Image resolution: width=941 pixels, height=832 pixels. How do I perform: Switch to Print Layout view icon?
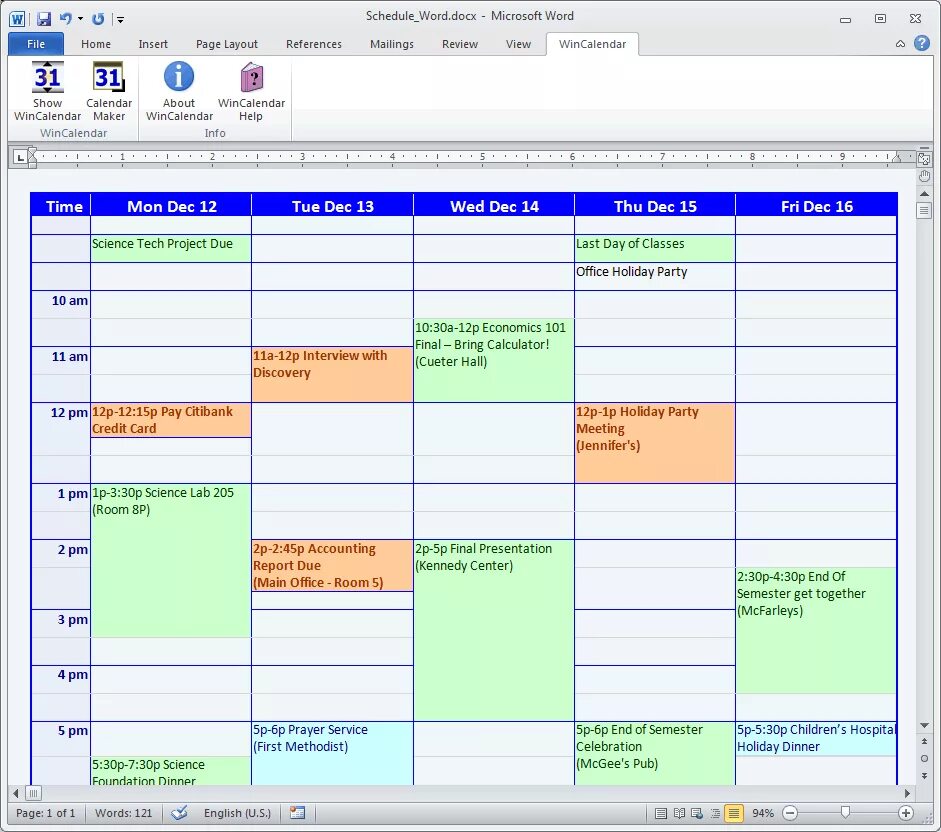pos(661,813)
